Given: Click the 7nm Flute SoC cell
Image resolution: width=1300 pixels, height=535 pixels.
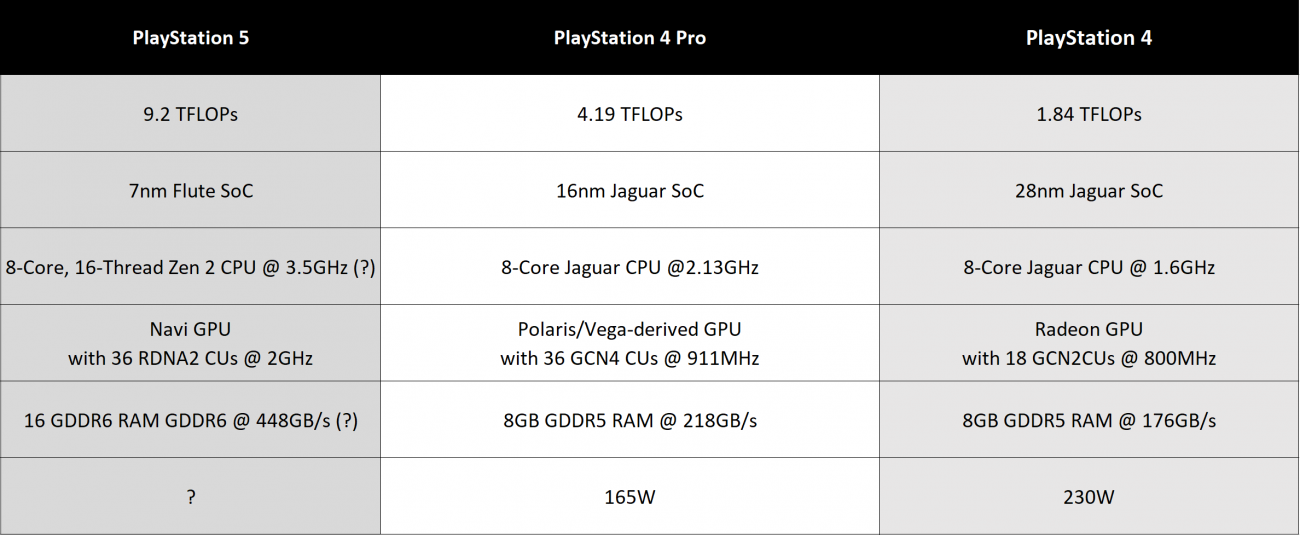Looking at the screenshot, I should (x=190, y=190).
